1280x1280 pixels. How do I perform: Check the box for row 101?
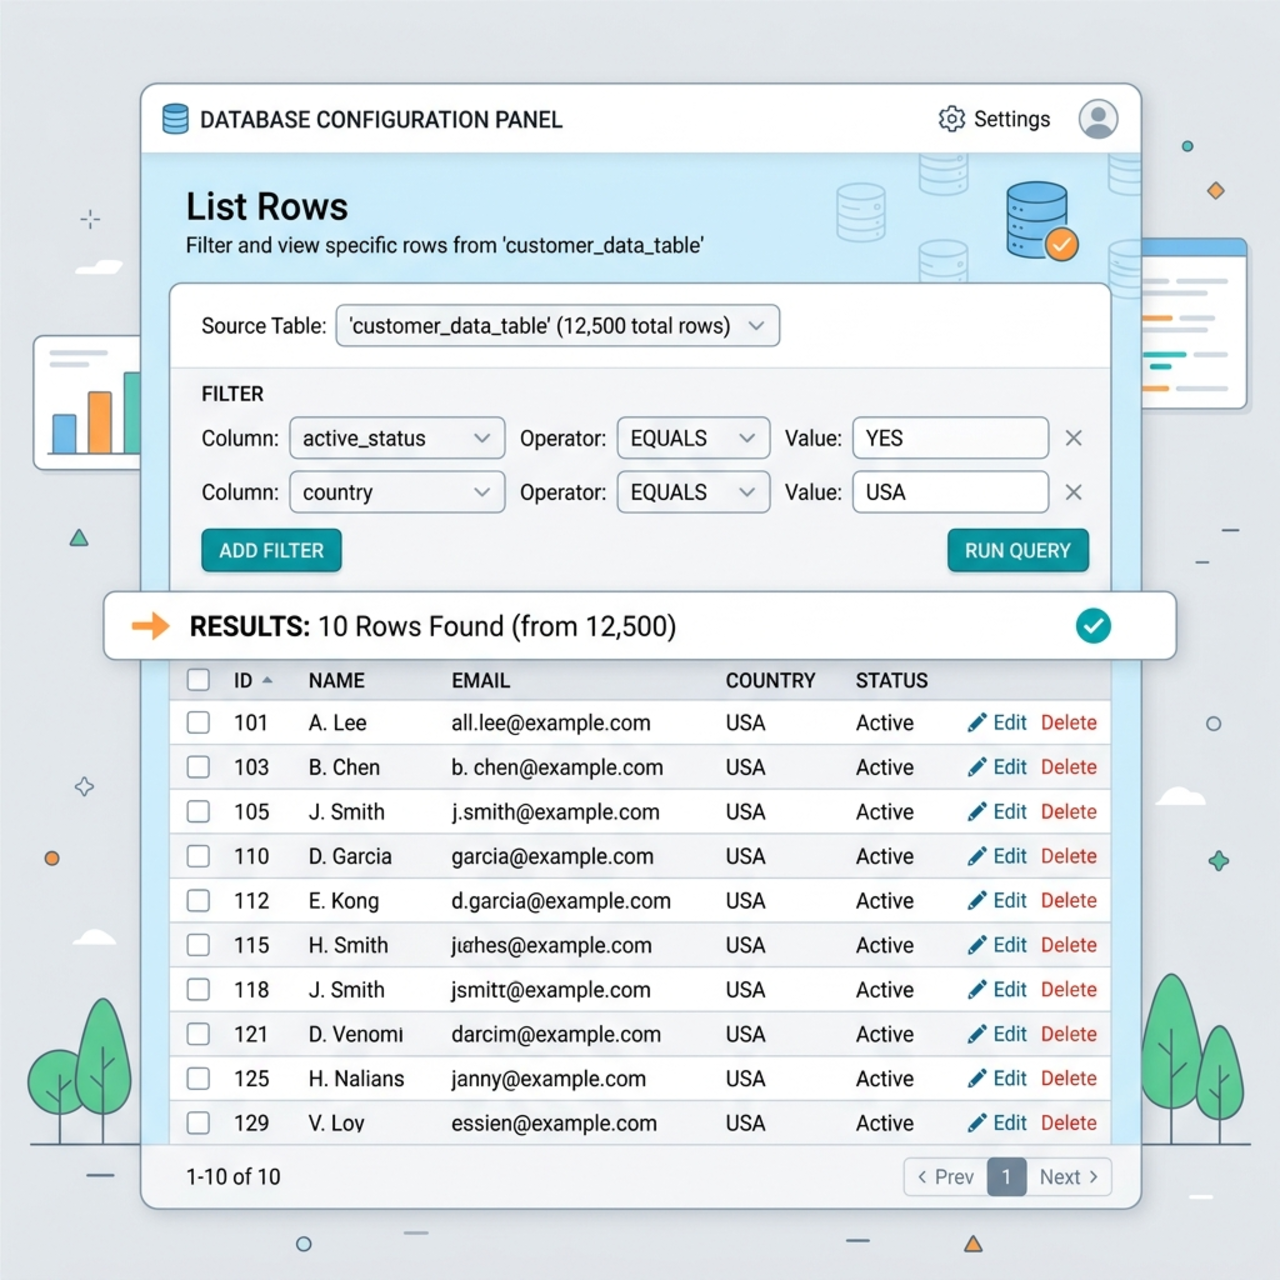[x=199, y=723]
